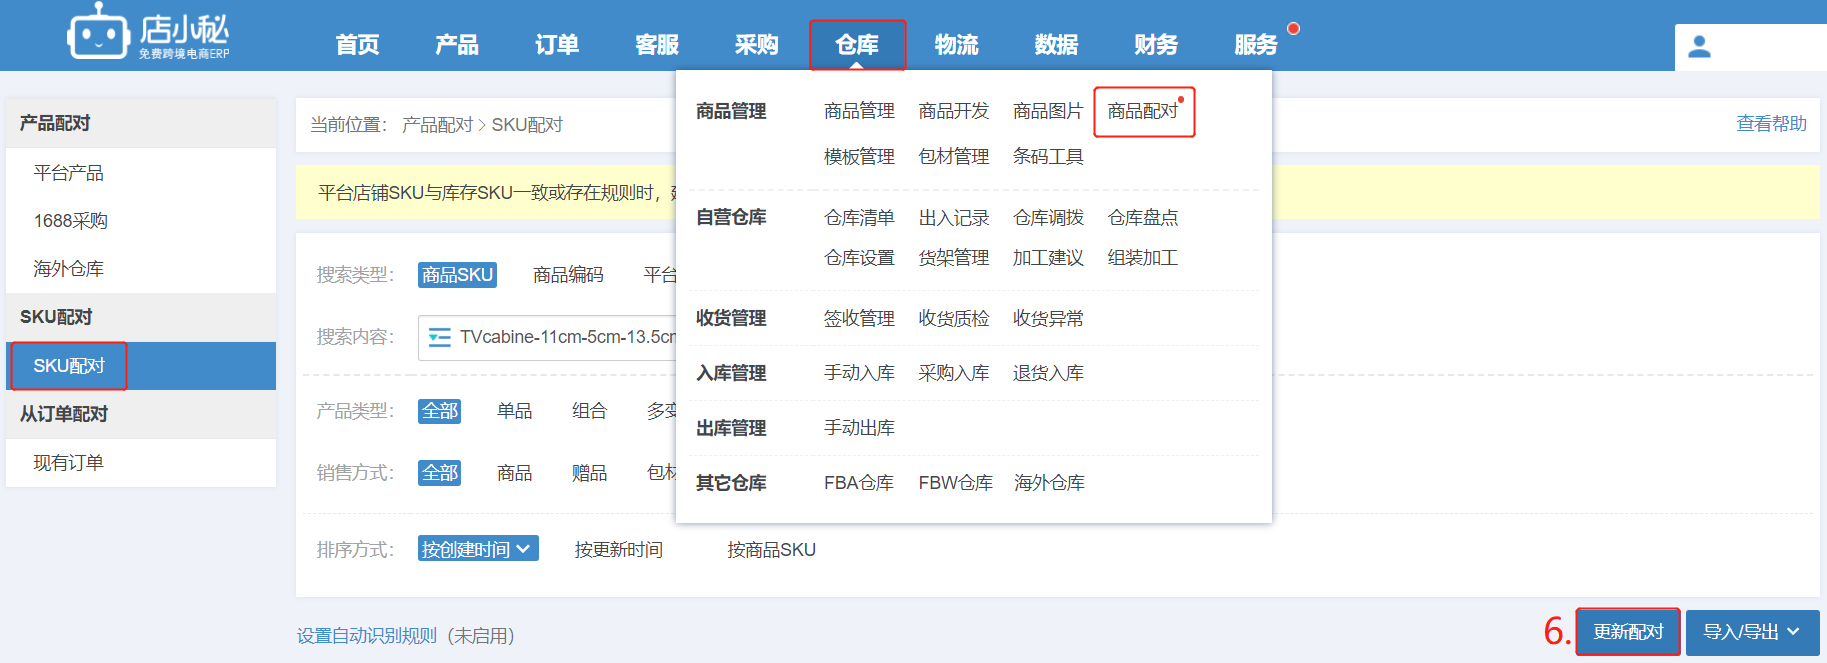Screen dimensions: 1827x663
Task: Choose 赠品 sales method option
Action: tap(589, 473)
